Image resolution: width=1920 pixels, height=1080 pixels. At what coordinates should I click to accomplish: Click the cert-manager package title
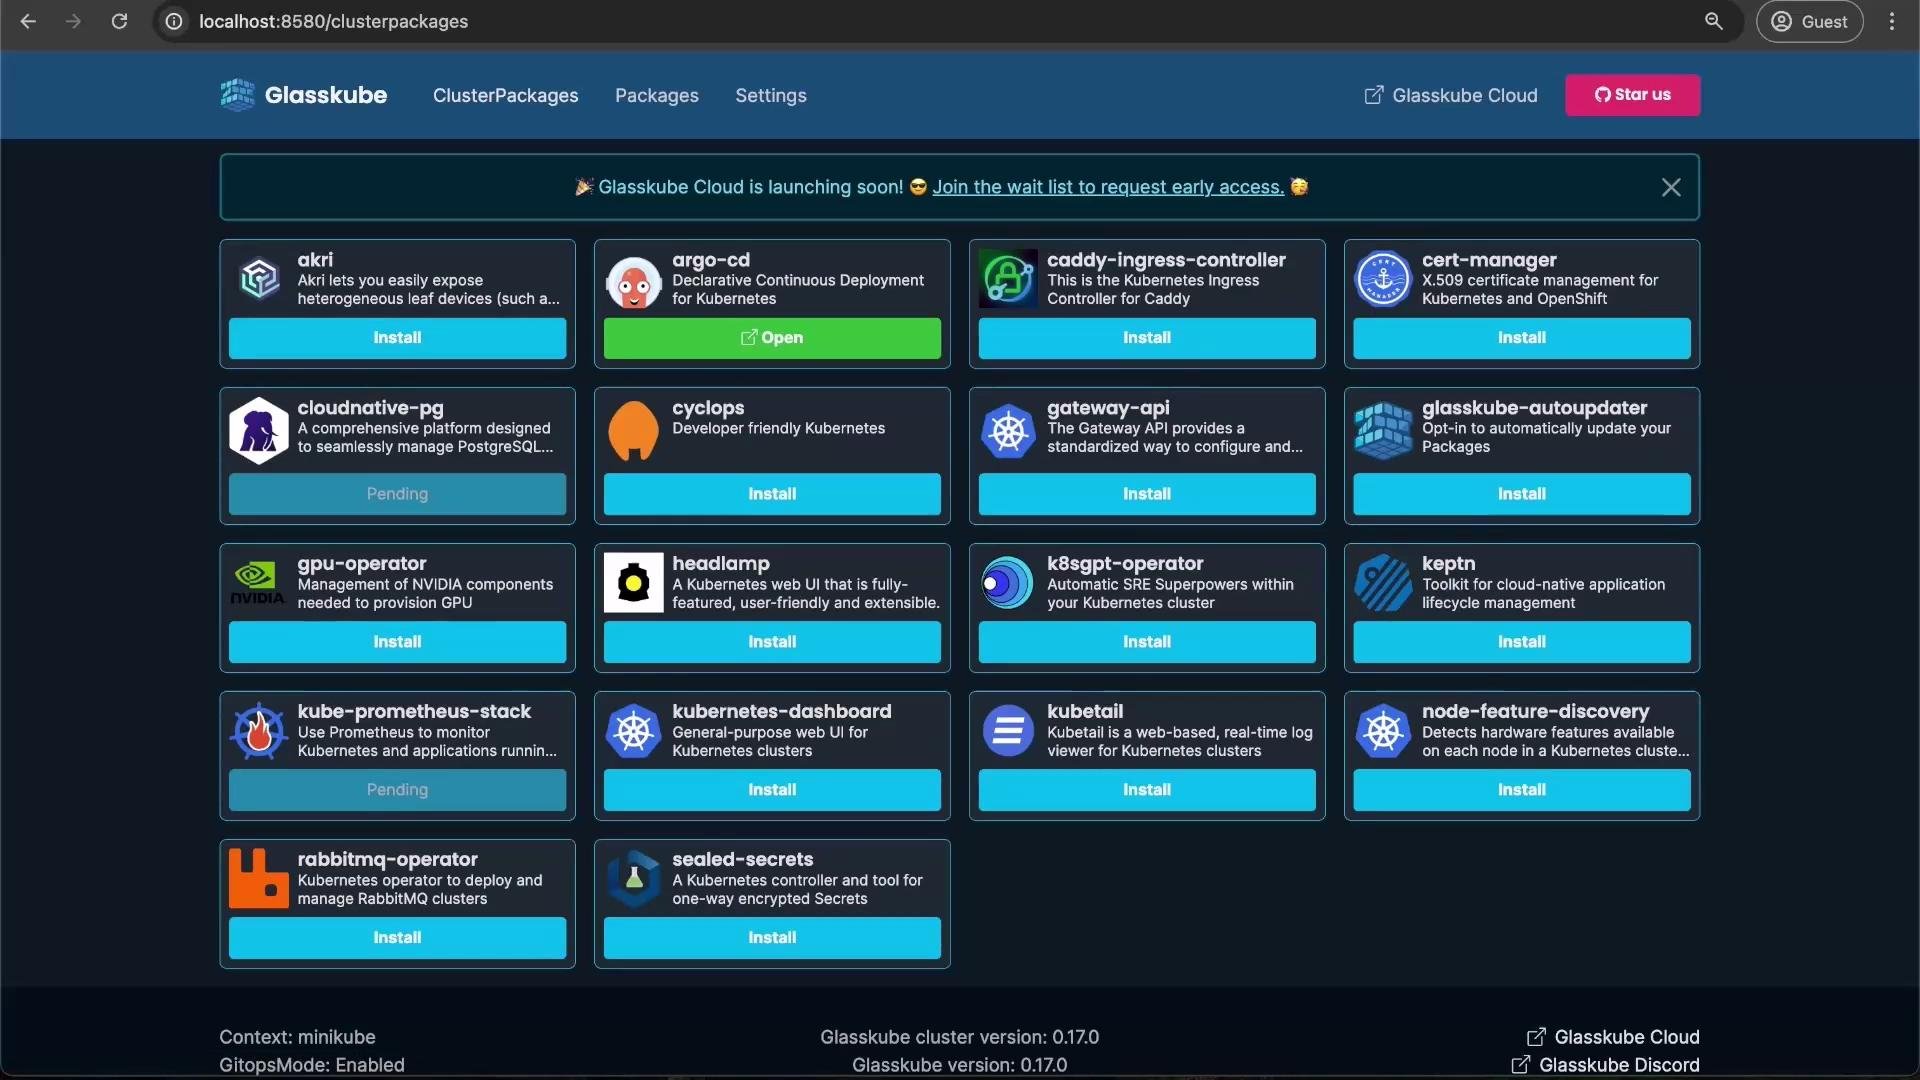tap(1489, 260)
